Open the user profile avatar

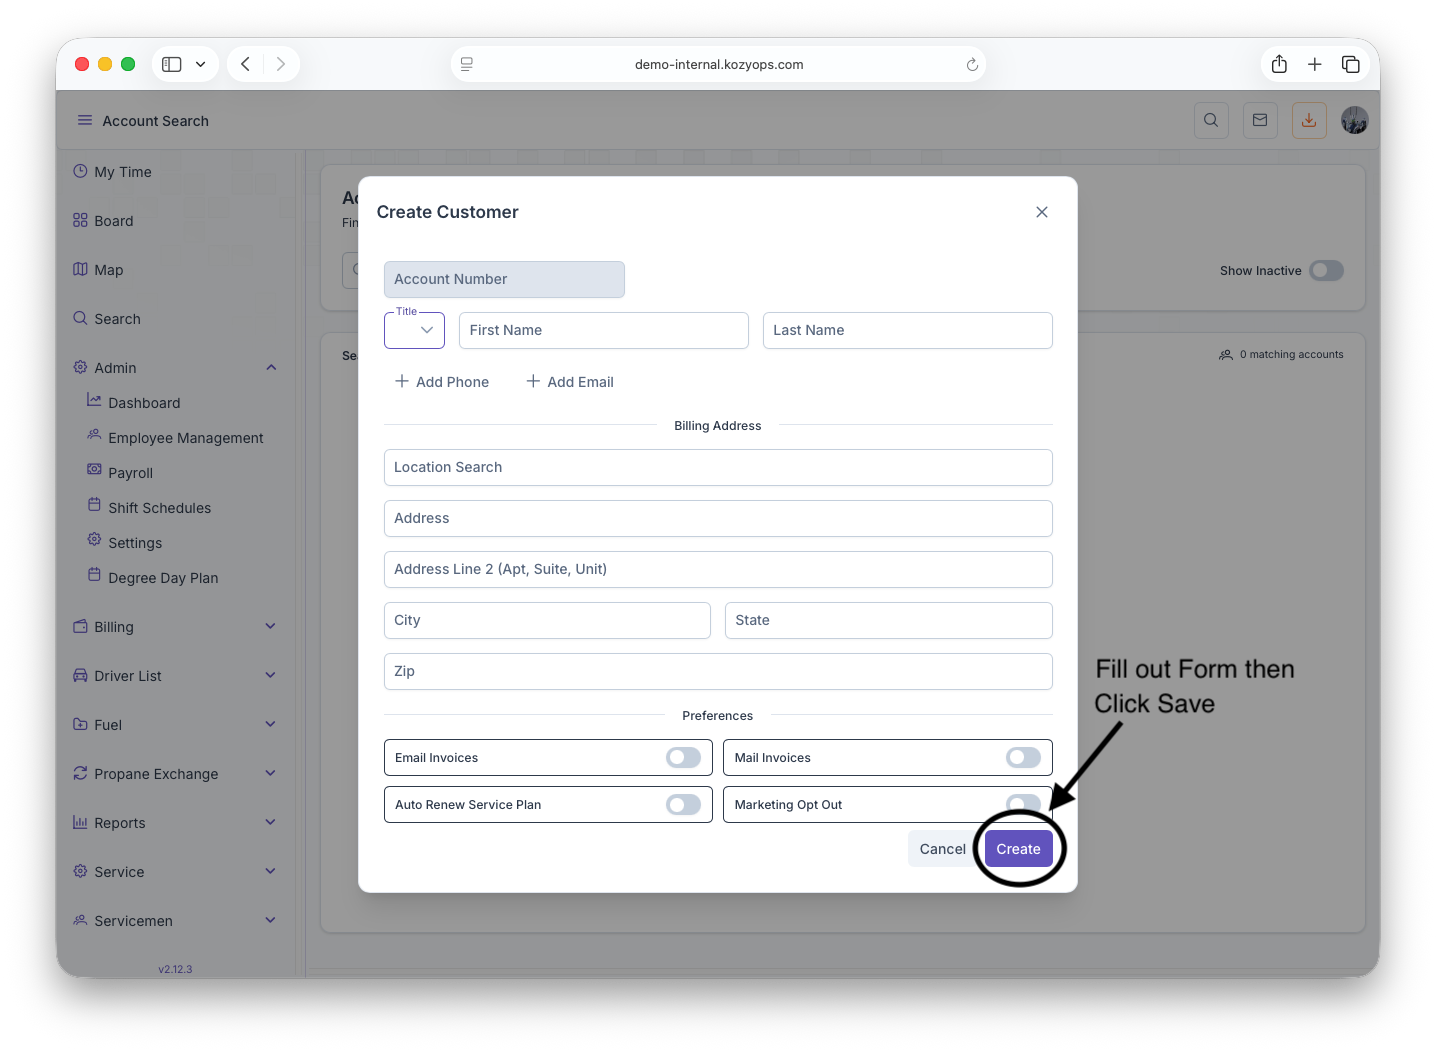click(x=1354, y=121)
